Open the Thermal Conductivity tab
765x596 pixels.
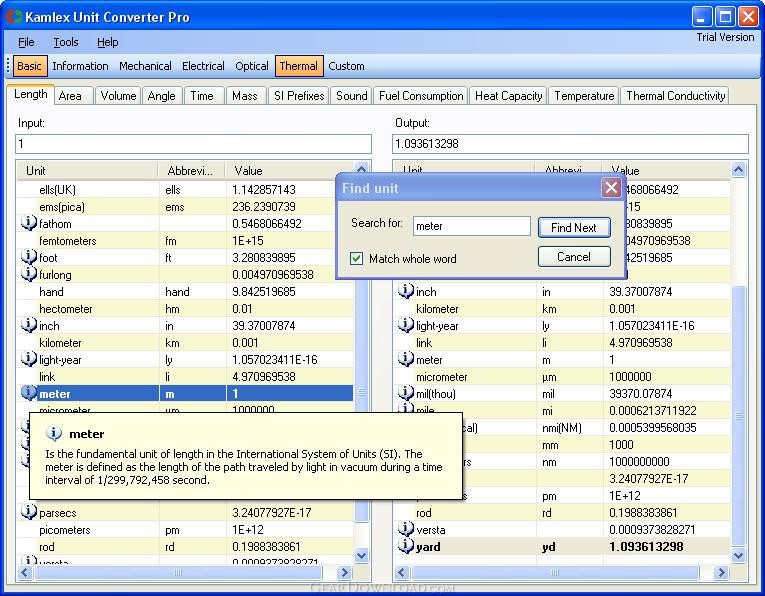pos(676,96)
